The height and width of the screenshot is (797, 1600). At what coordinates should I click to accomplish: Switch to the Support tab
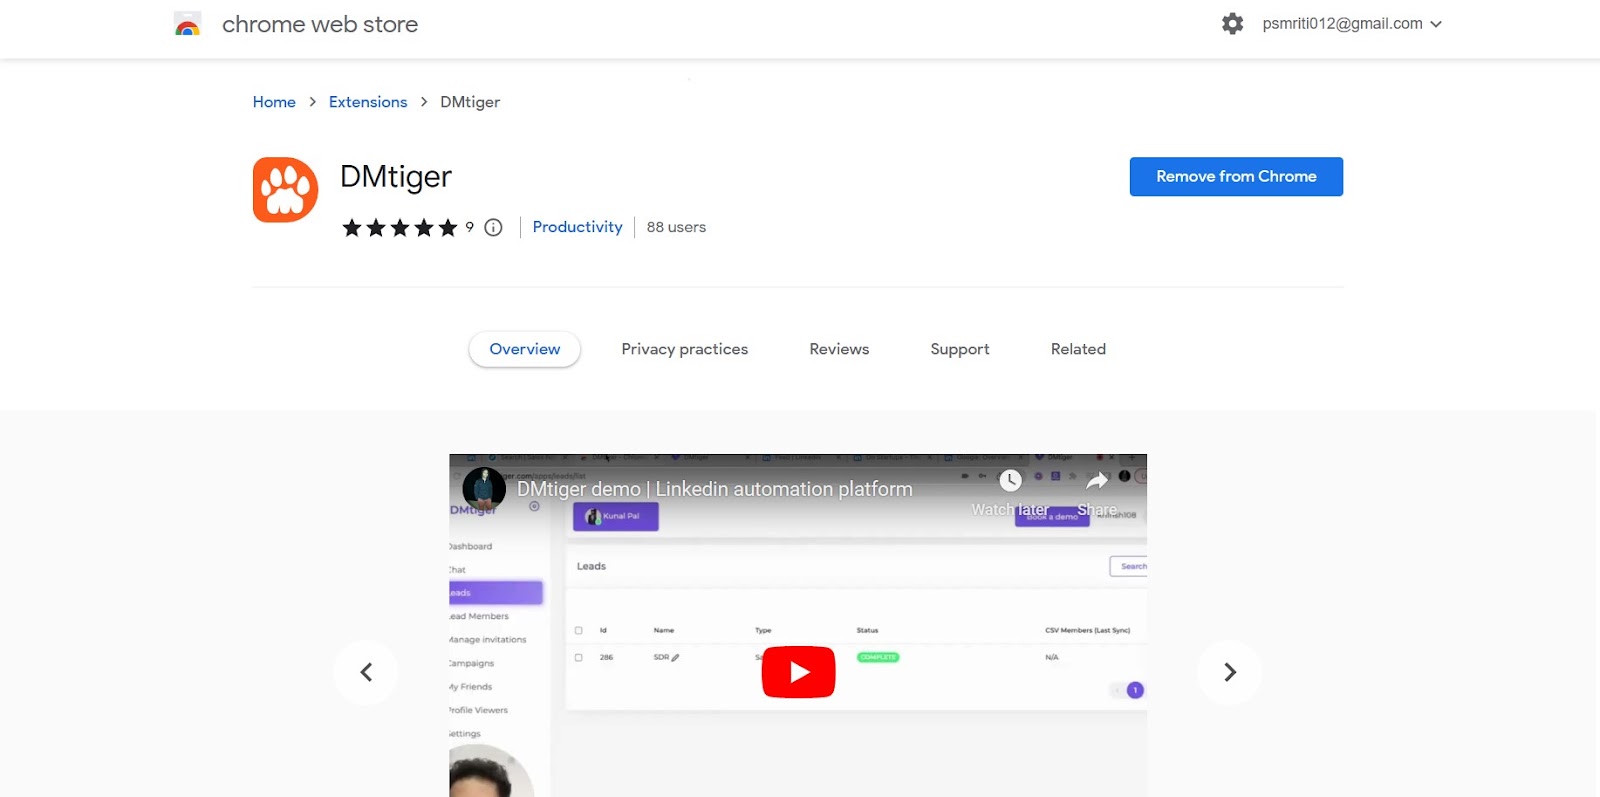(x=960, y=349)
